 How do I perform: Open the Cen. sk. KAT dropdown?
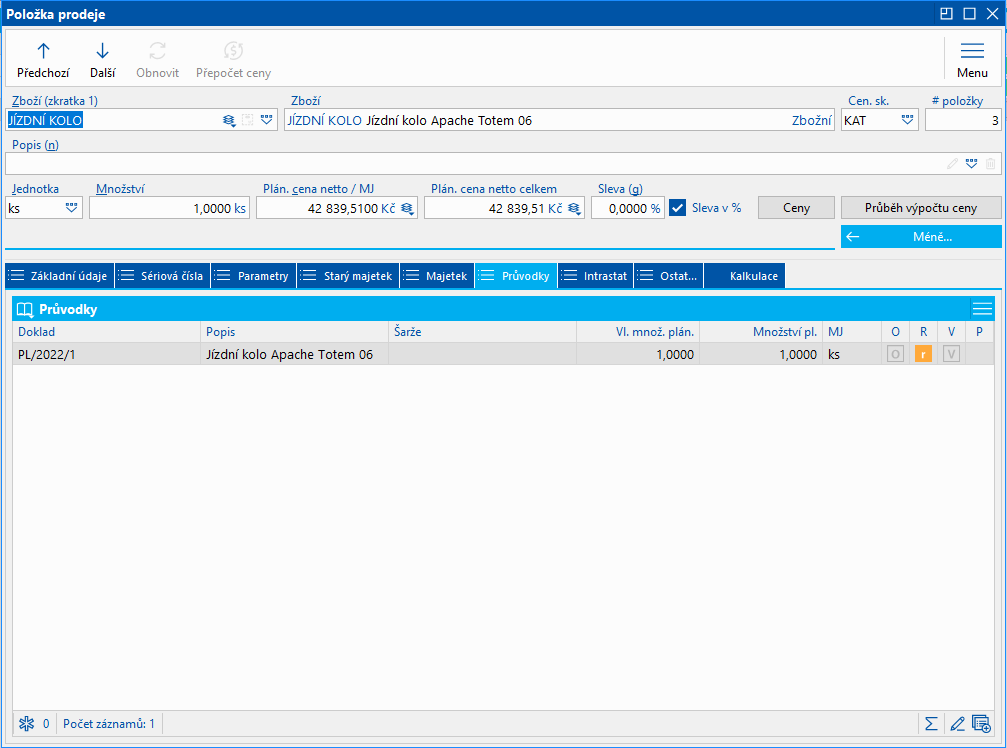(x=907, y=120)
